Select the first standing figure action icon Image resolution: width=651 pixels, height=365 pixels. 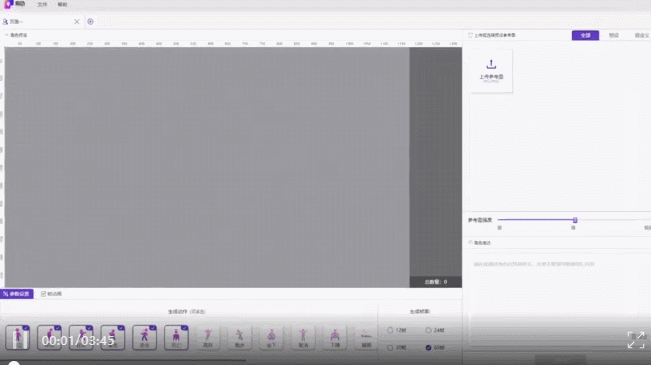pos(17,337)
